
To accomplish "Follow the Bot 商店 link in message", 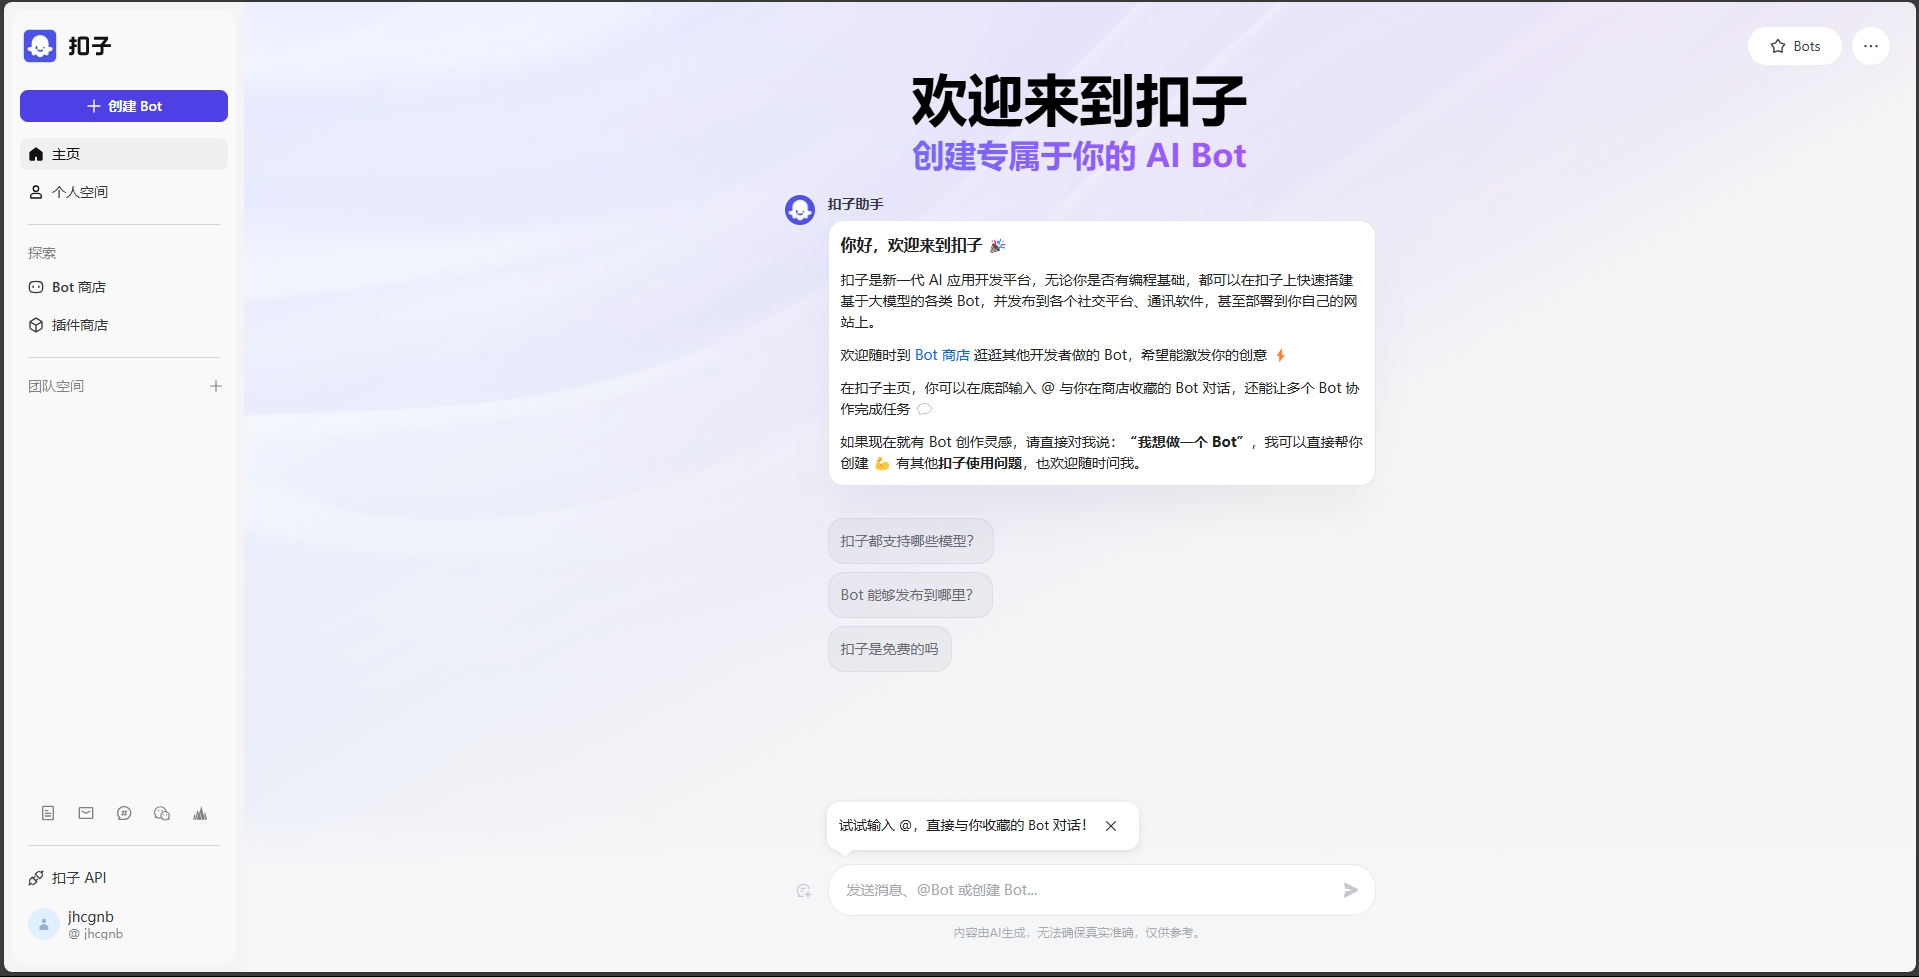I will pyautogui.click(x=942, y=355).
